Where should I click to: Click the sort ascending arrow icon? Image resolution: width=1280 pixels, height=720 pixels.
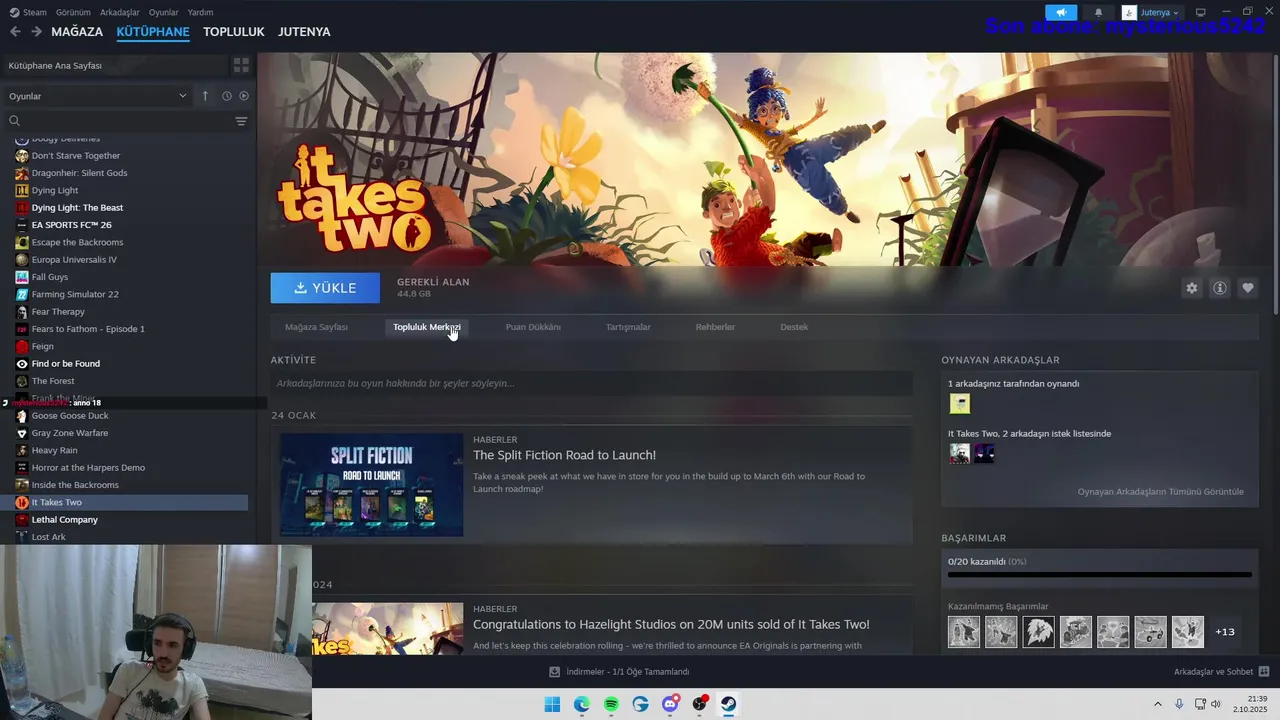click(x=205, y=96)
